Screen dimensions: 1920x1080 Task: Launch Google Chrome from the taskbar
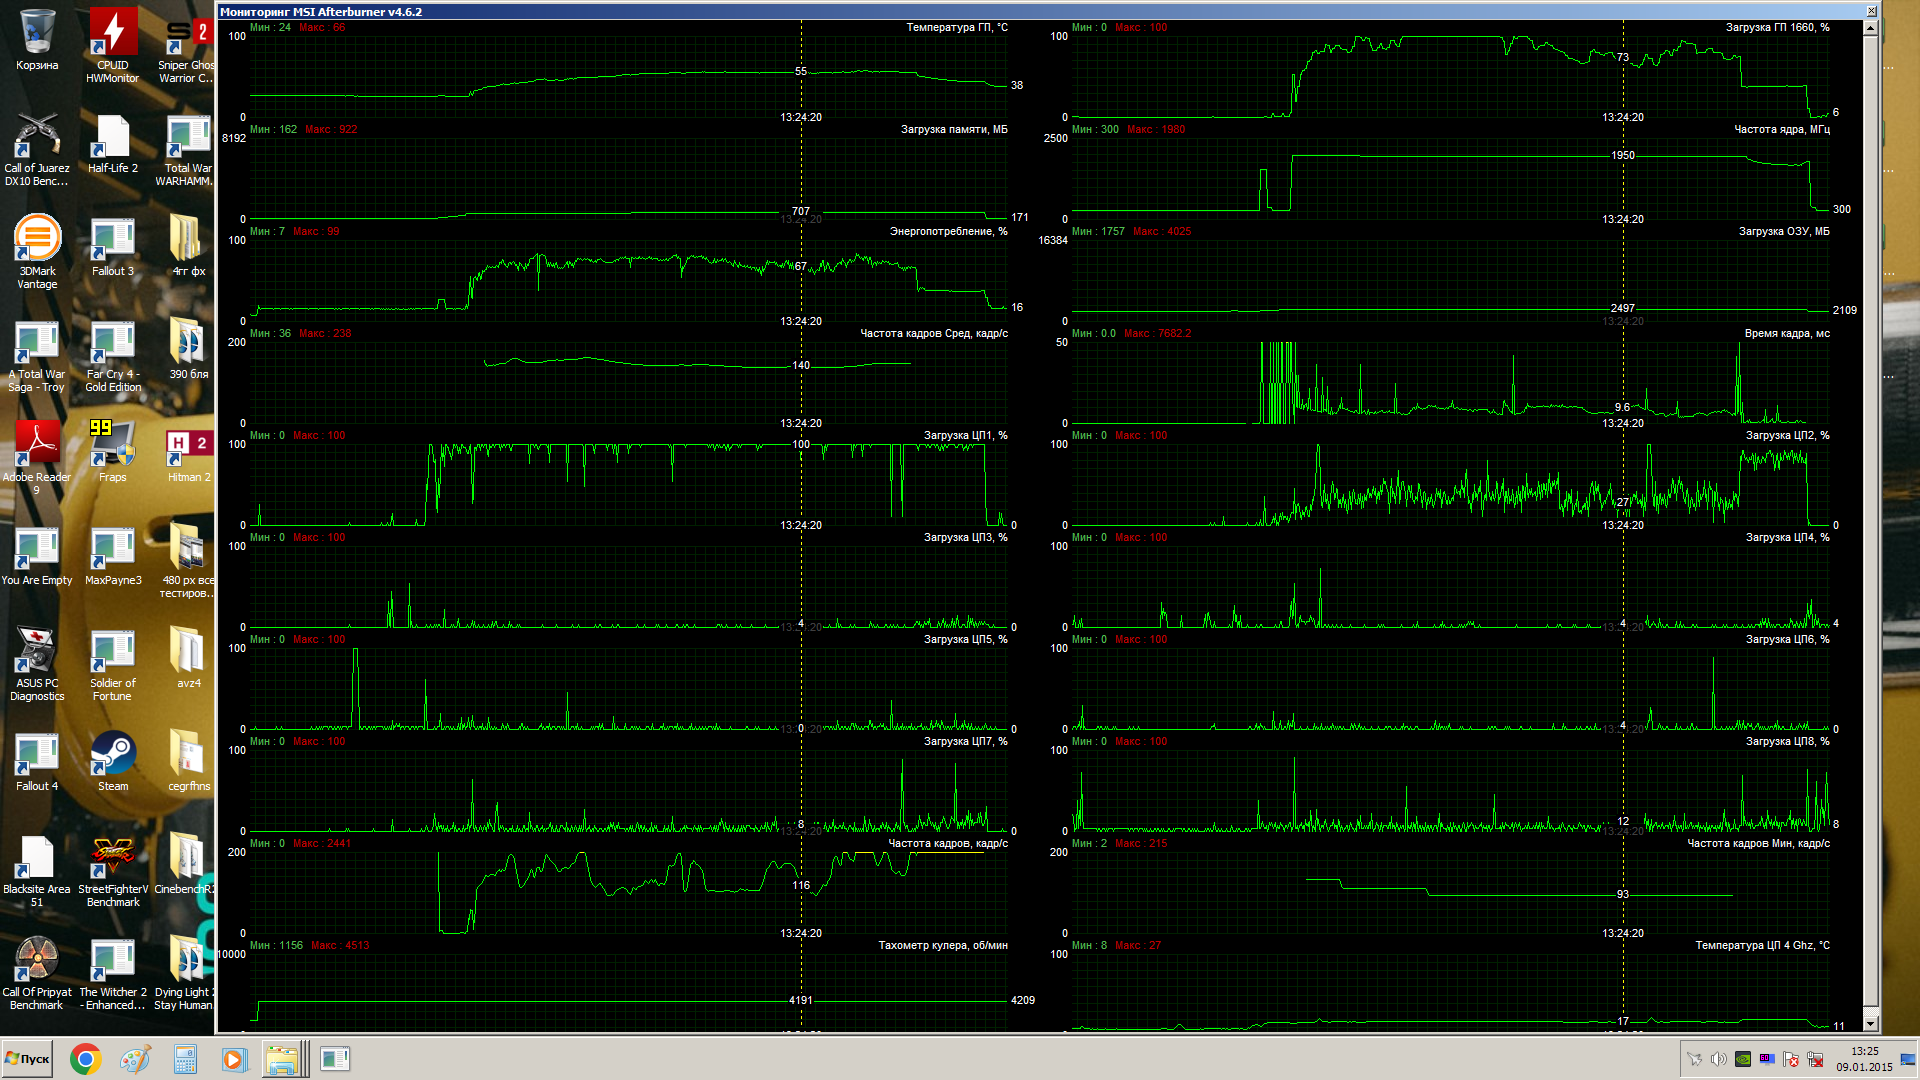tap(86, 1059)
